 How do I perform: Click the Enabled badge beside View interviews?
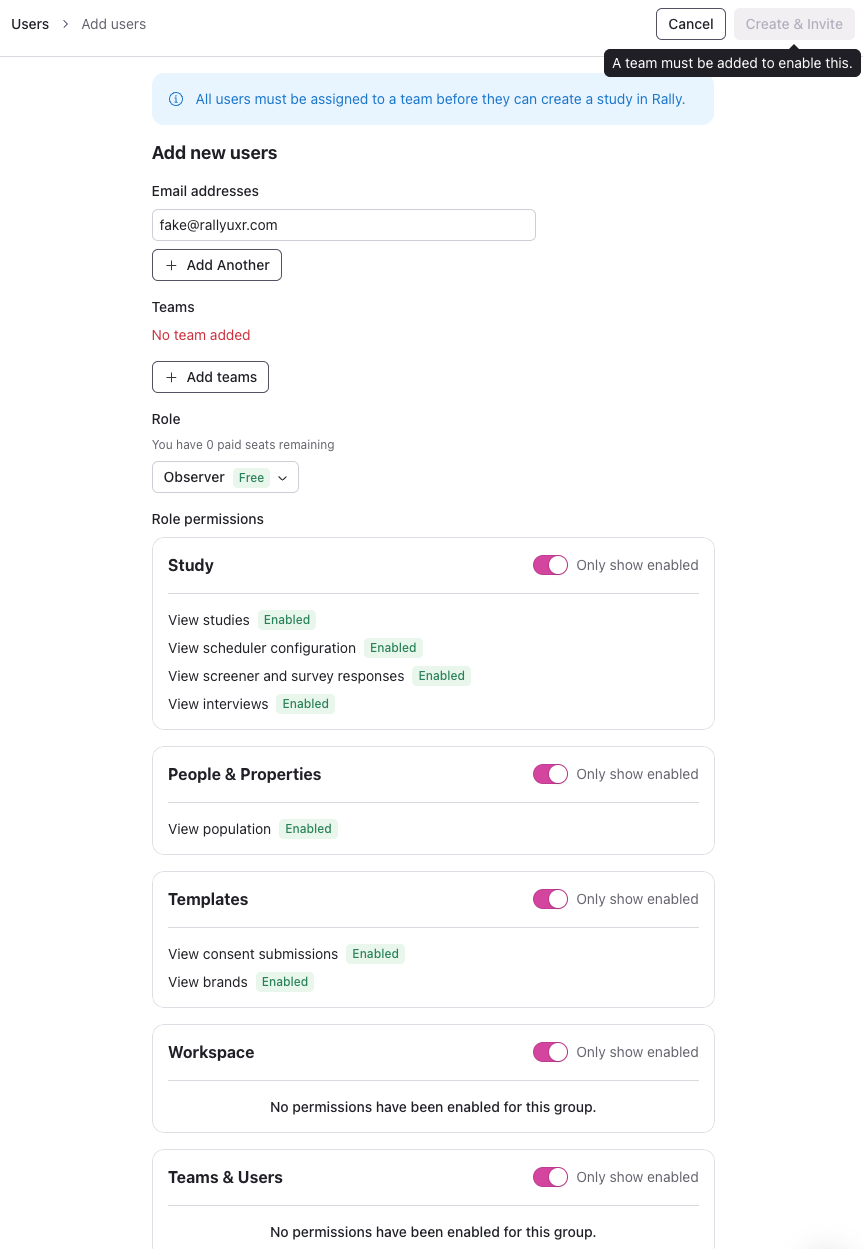coord(305,704)
